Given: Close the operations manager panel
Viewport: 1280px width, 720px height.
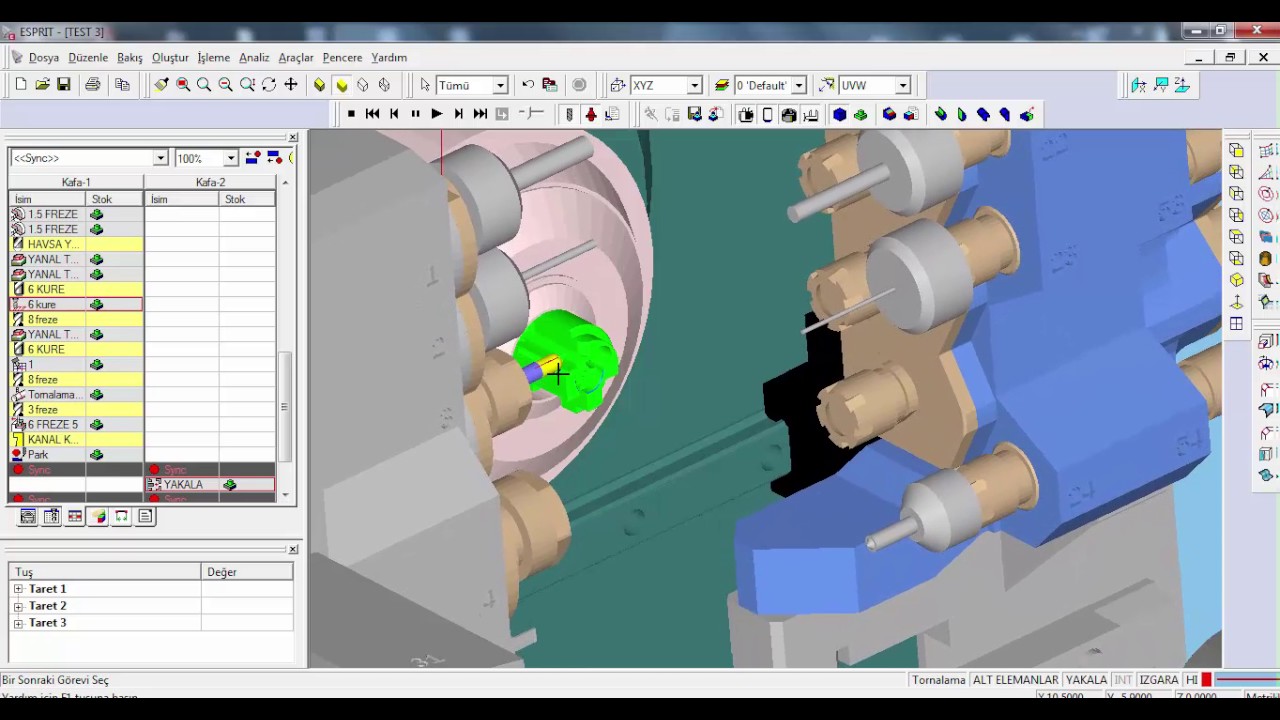Looking at the screenshot, I should coord(293,137).
